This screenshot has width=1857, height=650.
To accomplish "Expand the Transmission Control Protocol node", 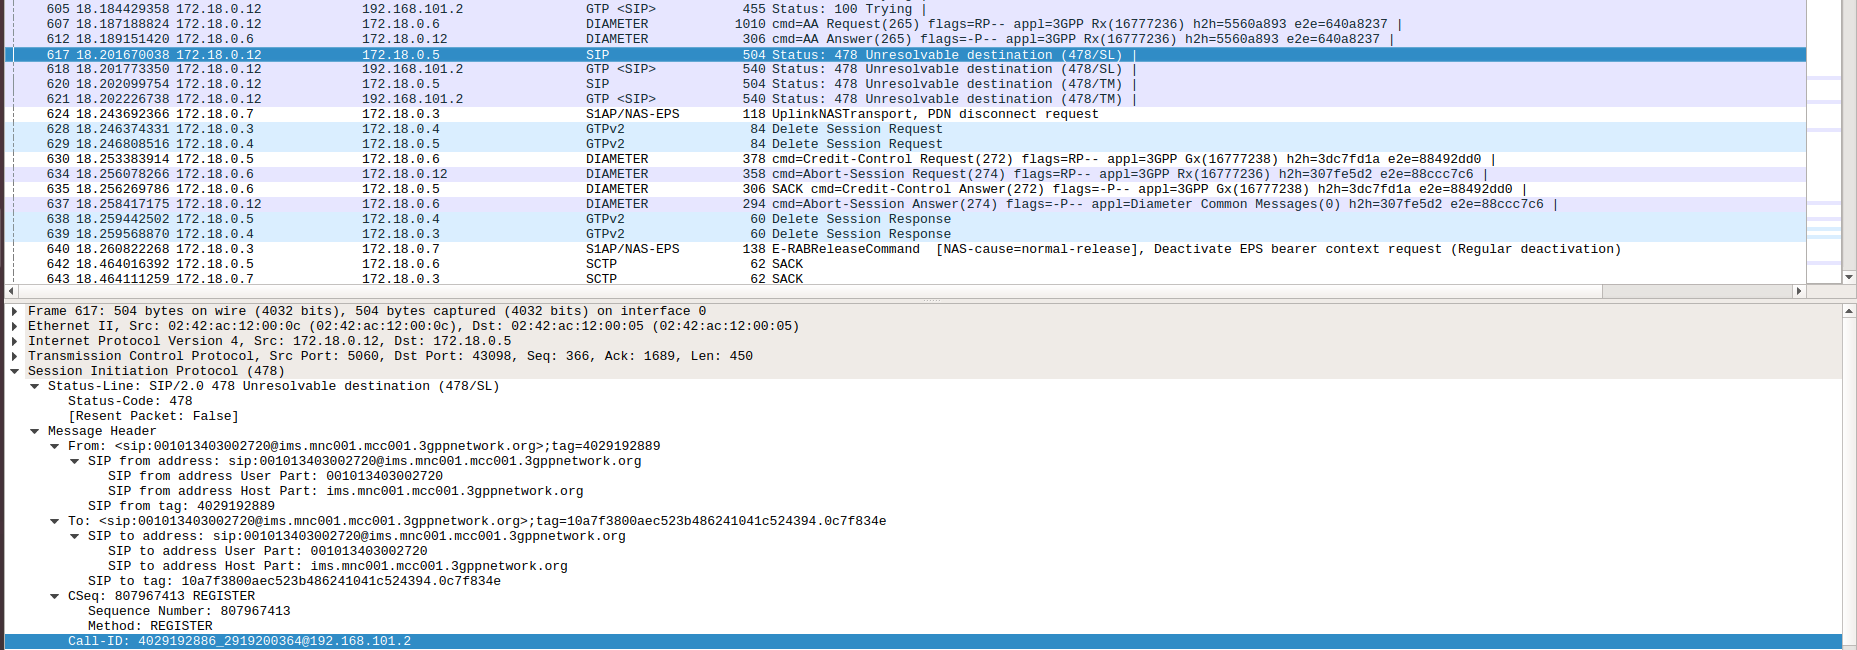I will tap(14, 356).
